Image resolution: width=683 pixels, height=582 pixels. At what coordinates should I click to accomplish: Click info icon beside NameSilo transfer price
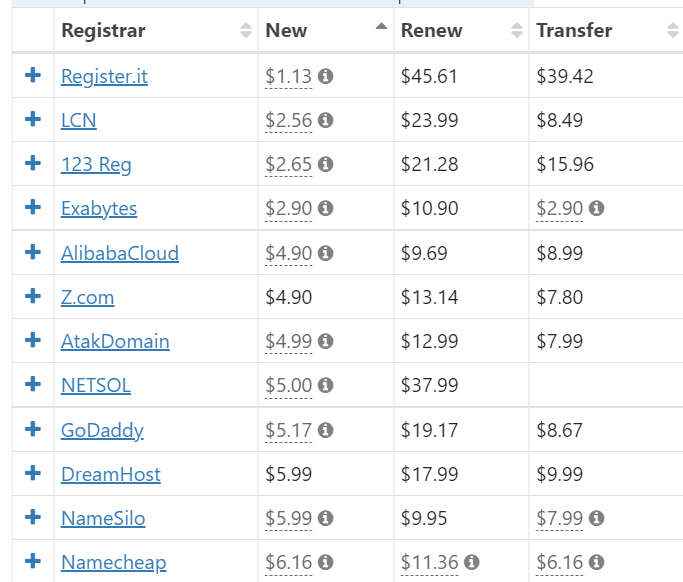tap(597, 518)
